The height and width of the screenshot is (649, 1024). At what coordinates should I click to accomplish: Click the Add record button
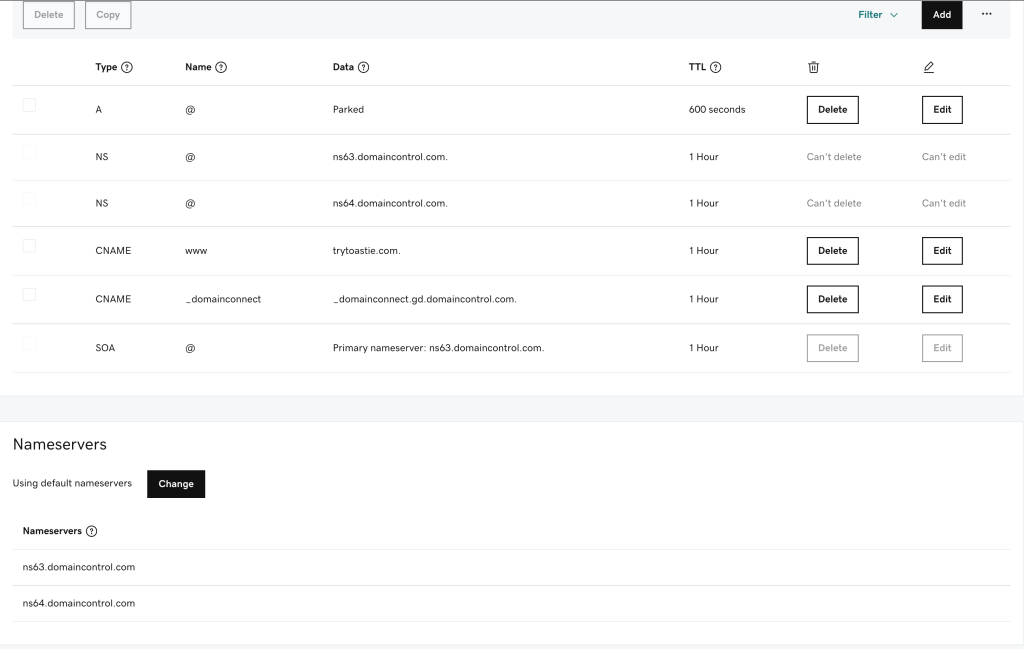(x=942, y=14)
